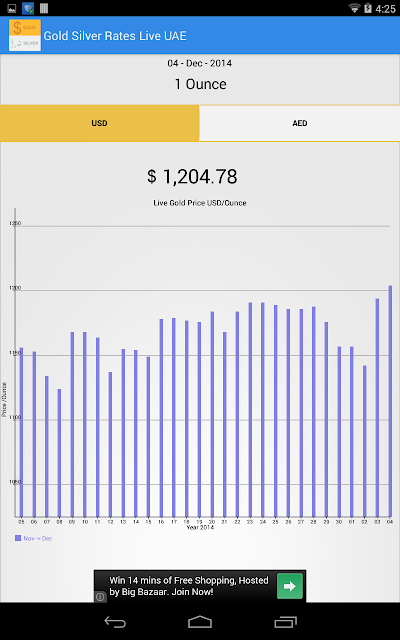Open the picture notification icon in status bar
This screenshot has width=400, height=640.
12,8
